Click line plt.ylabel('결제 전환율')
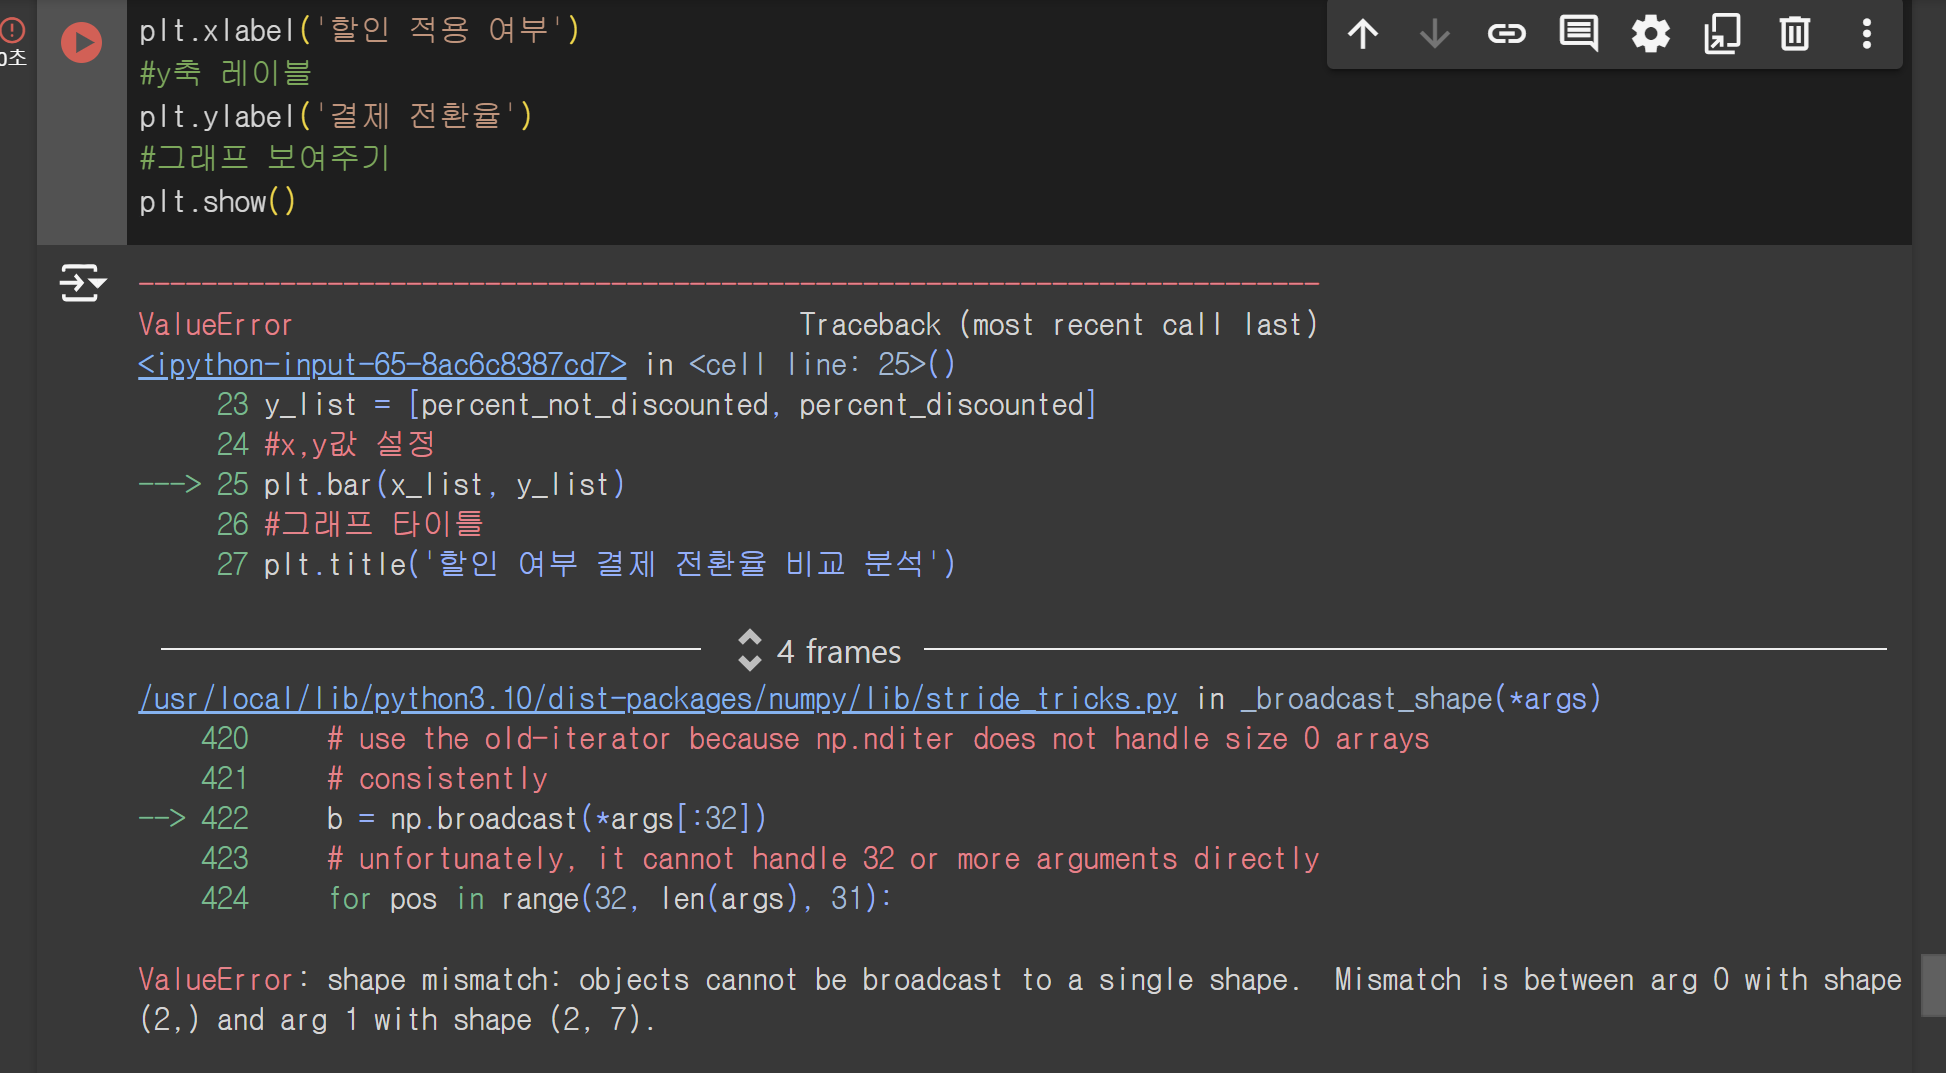The width and height of the screenshot is (1946, 1073). point(336,116)
